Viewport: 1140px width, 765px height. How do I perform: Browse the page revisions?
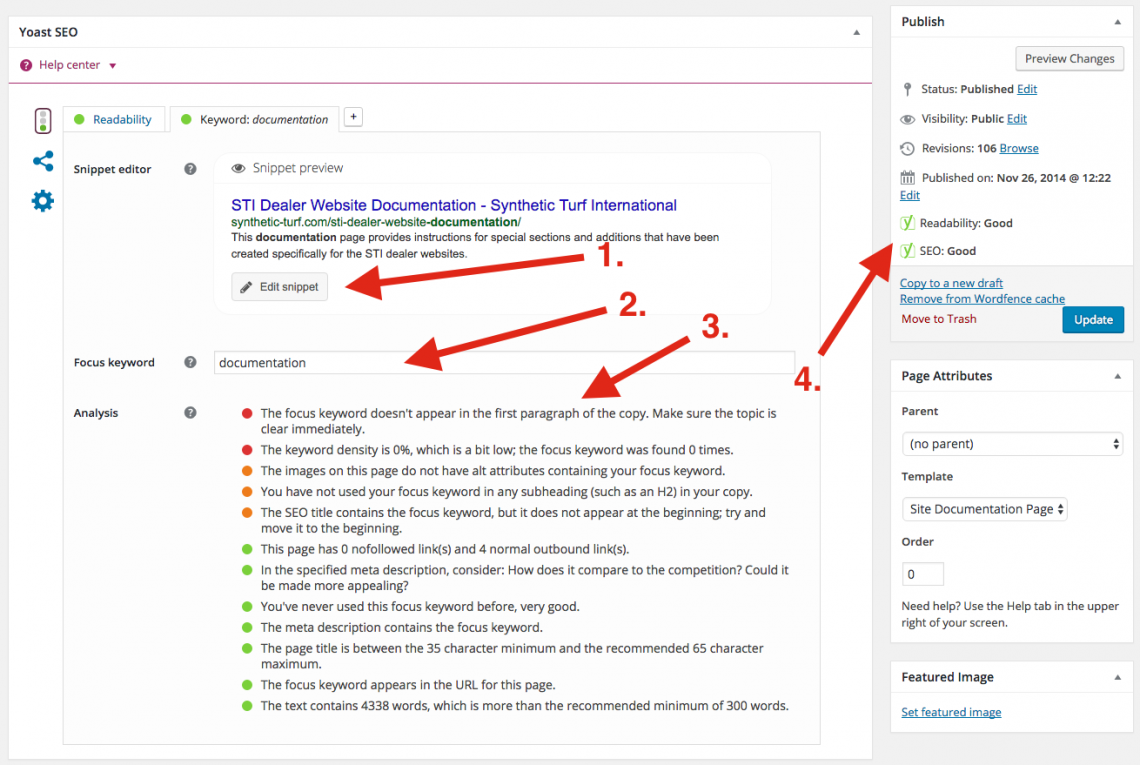tap(1019, 148)
